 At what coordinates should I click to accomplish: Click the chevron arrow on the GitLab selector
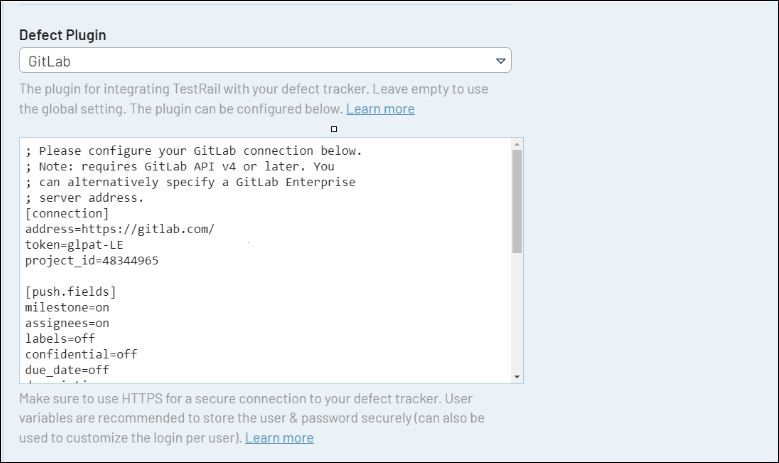click(x=502, y=61)
